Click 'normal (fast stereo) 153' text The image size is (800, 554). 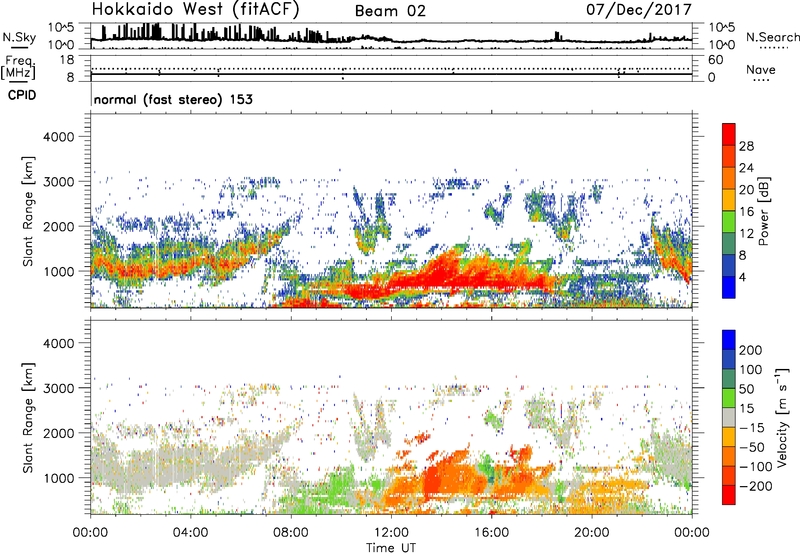point(173,99)
